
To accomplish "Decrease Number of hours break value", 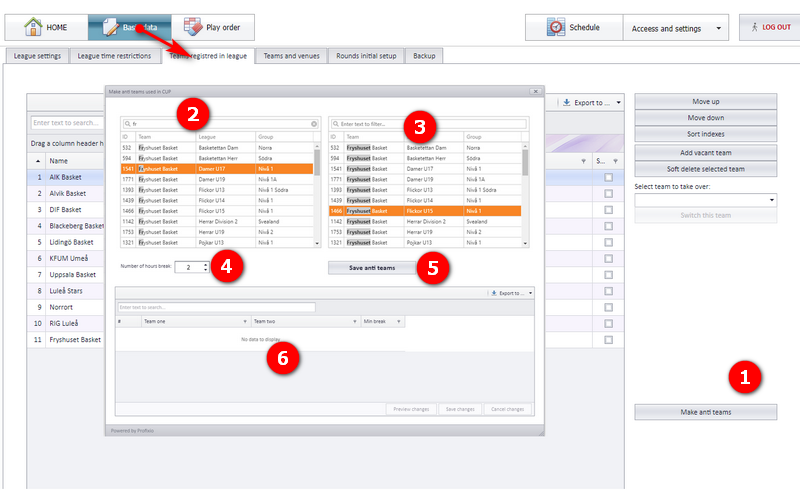I will 206,269.
